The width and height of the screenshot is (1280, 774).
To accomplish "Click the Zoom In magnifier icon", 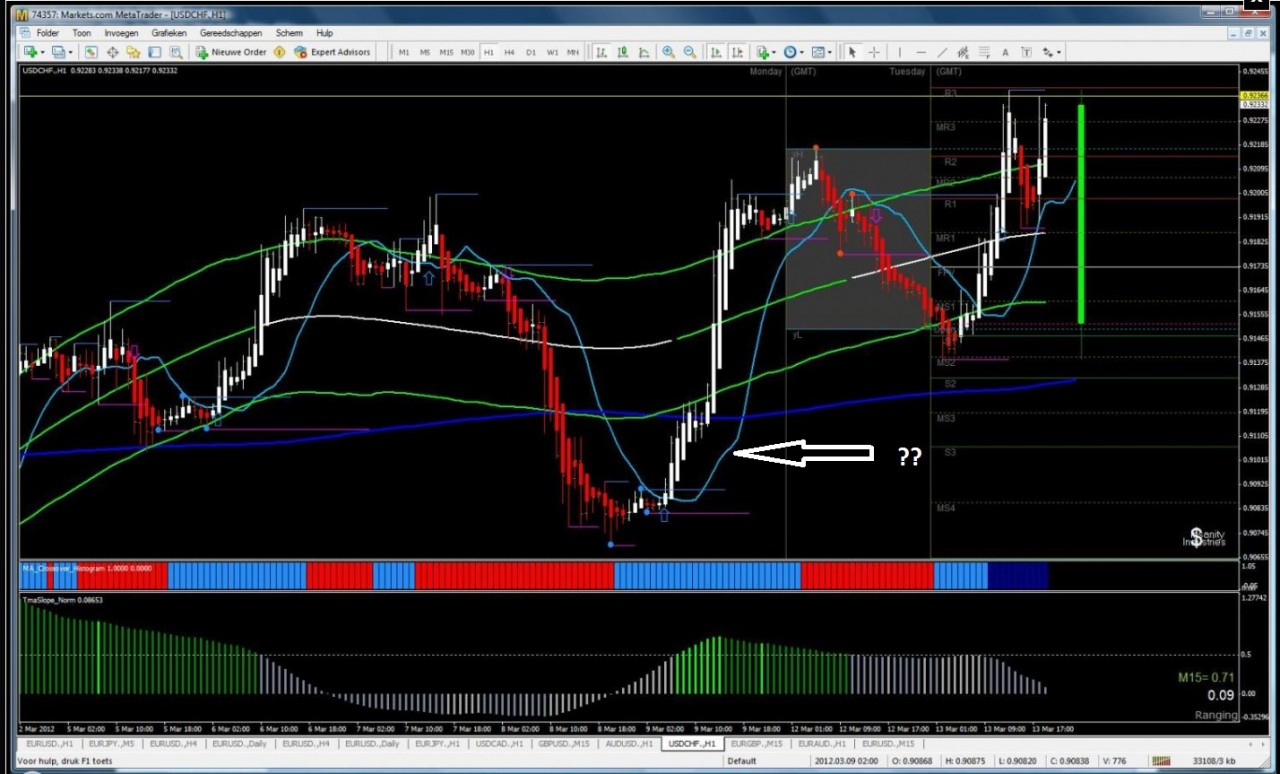I will [668, 52].
